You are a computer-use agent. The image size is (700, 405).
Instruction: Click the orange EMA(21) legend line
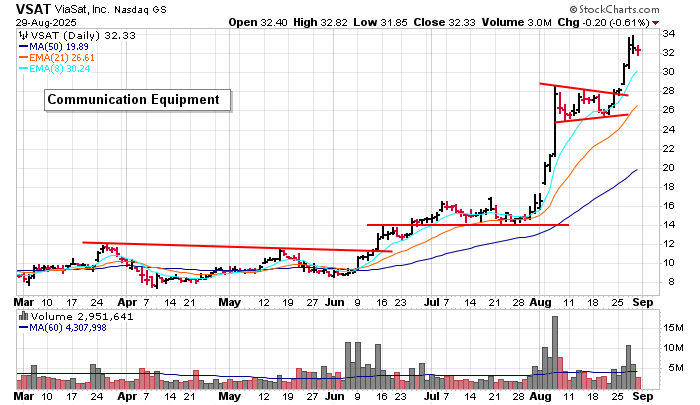(x=23, y=58)
